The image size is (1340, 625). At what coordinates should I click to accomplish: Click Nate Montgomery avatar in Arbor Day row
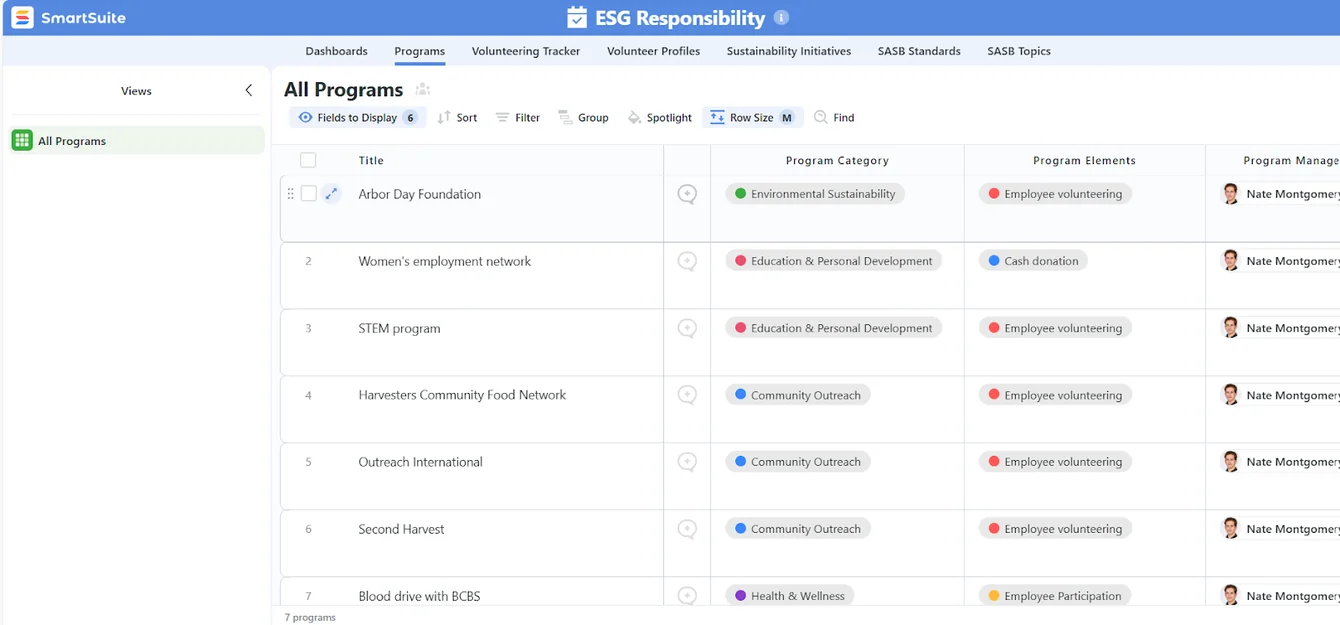coord(1231,194)
